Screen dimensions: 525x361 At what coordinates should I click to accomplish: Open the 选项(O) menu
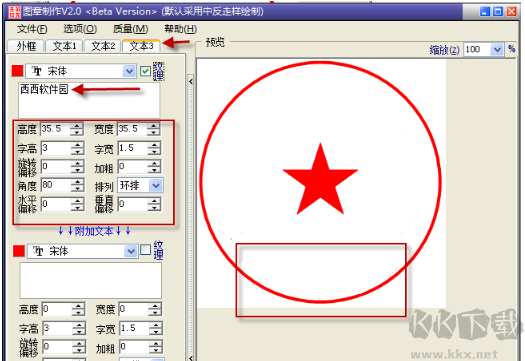[80, 29]
